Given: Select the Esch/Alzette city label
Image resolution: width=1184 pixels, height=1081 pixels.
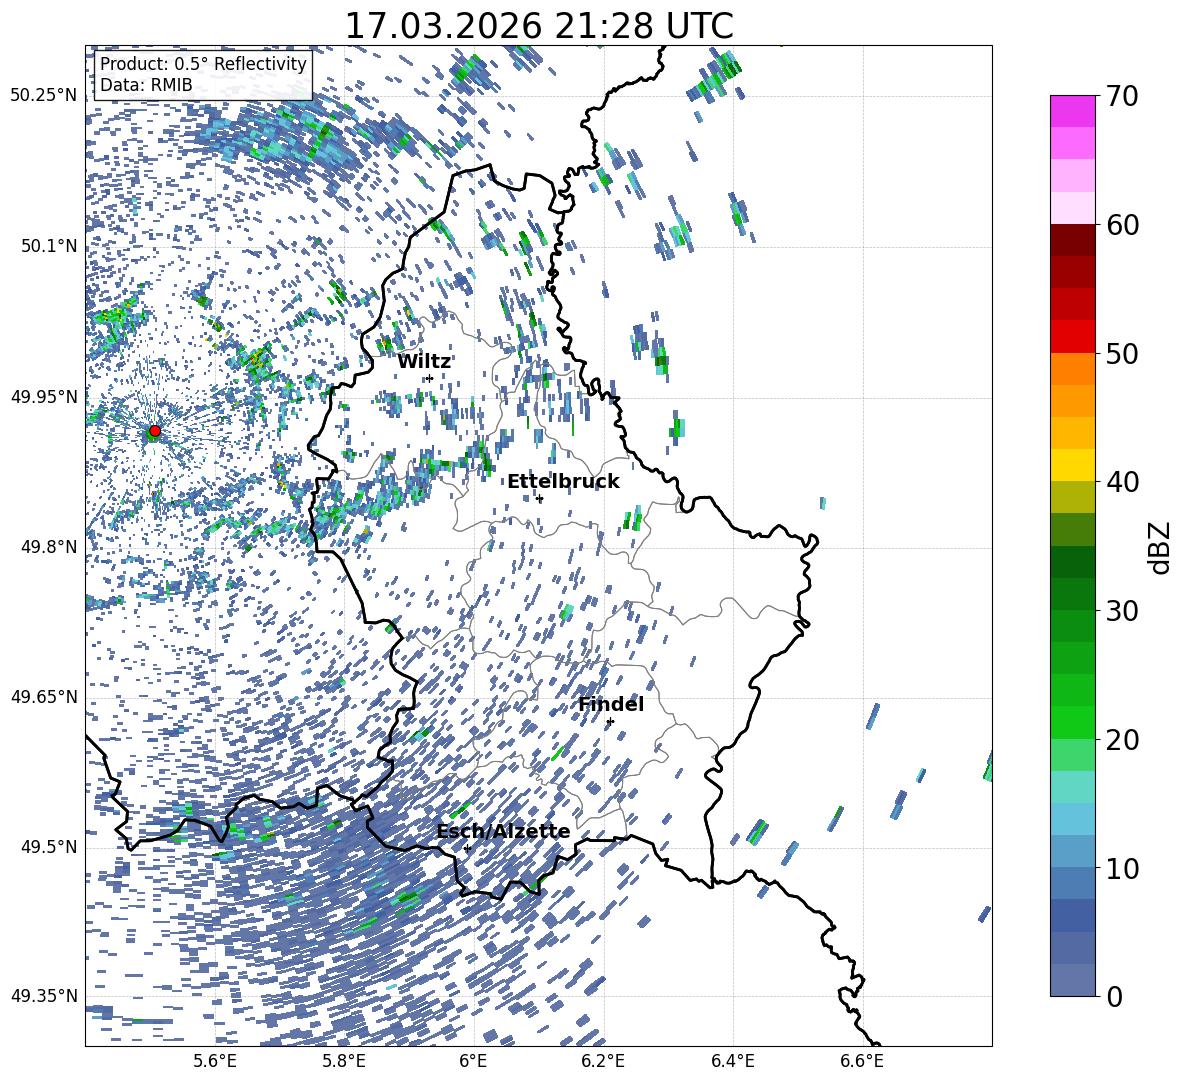Looking at the screenshot, I should click(503, 832).
